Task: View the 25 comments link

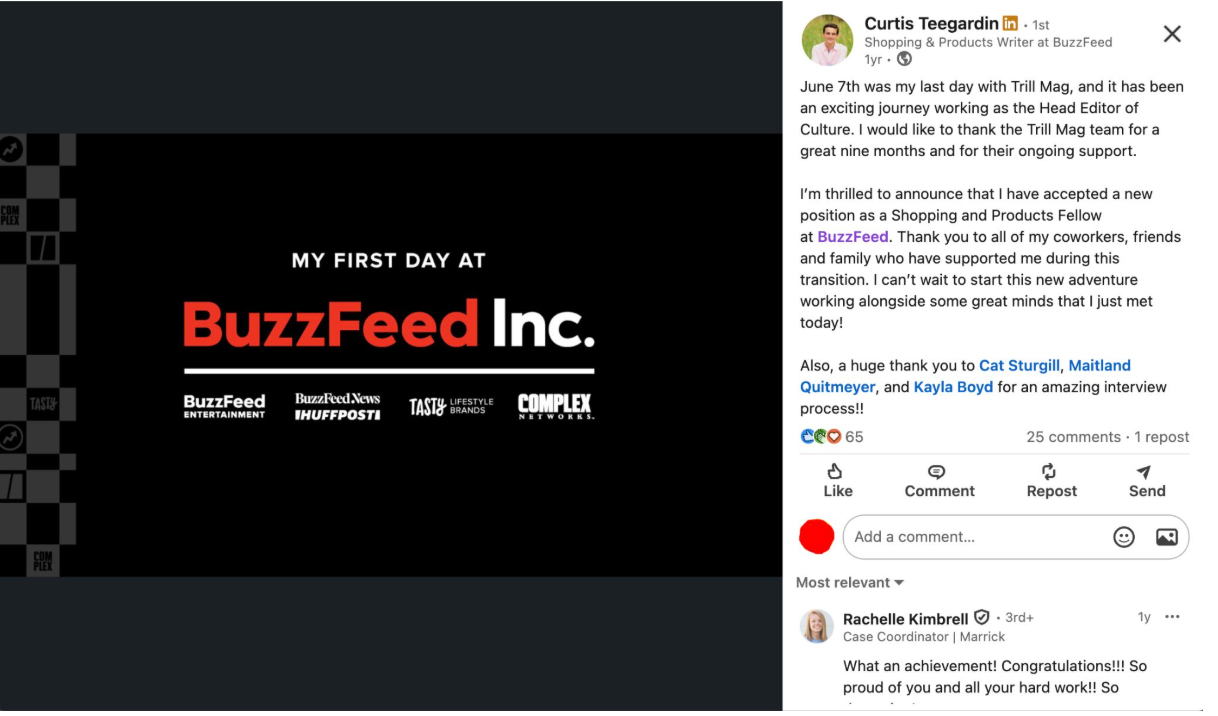Action: [x=1073, y=437]
